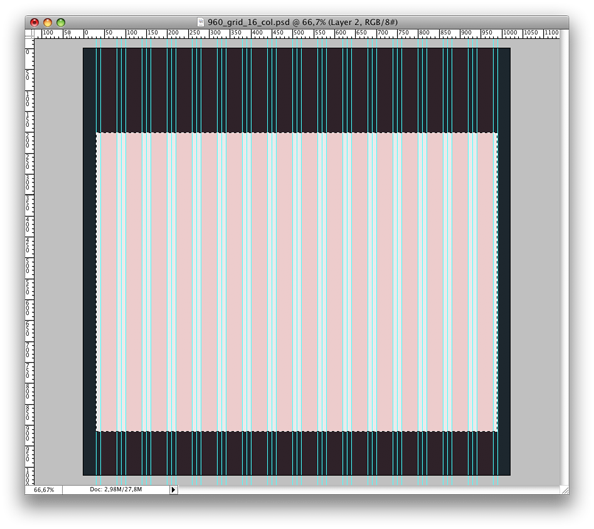Click the document proxy icon in title bar
This screenshot has width=594, height=529.
pyautogui.click(x=201, y=22)
